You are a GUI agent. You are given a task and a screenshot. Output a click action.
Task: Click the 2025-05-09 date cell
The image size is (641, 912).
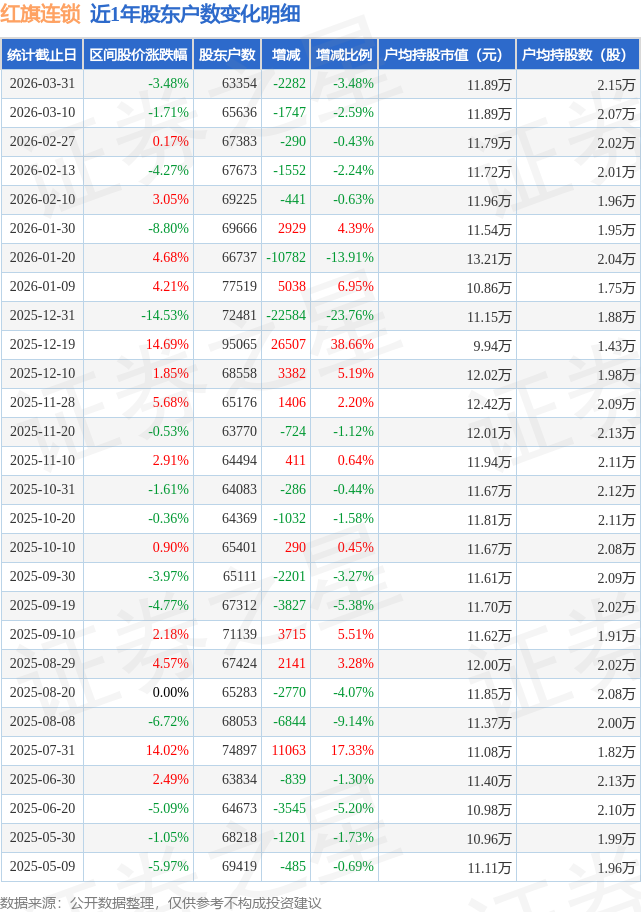click(x=42, y=867)
